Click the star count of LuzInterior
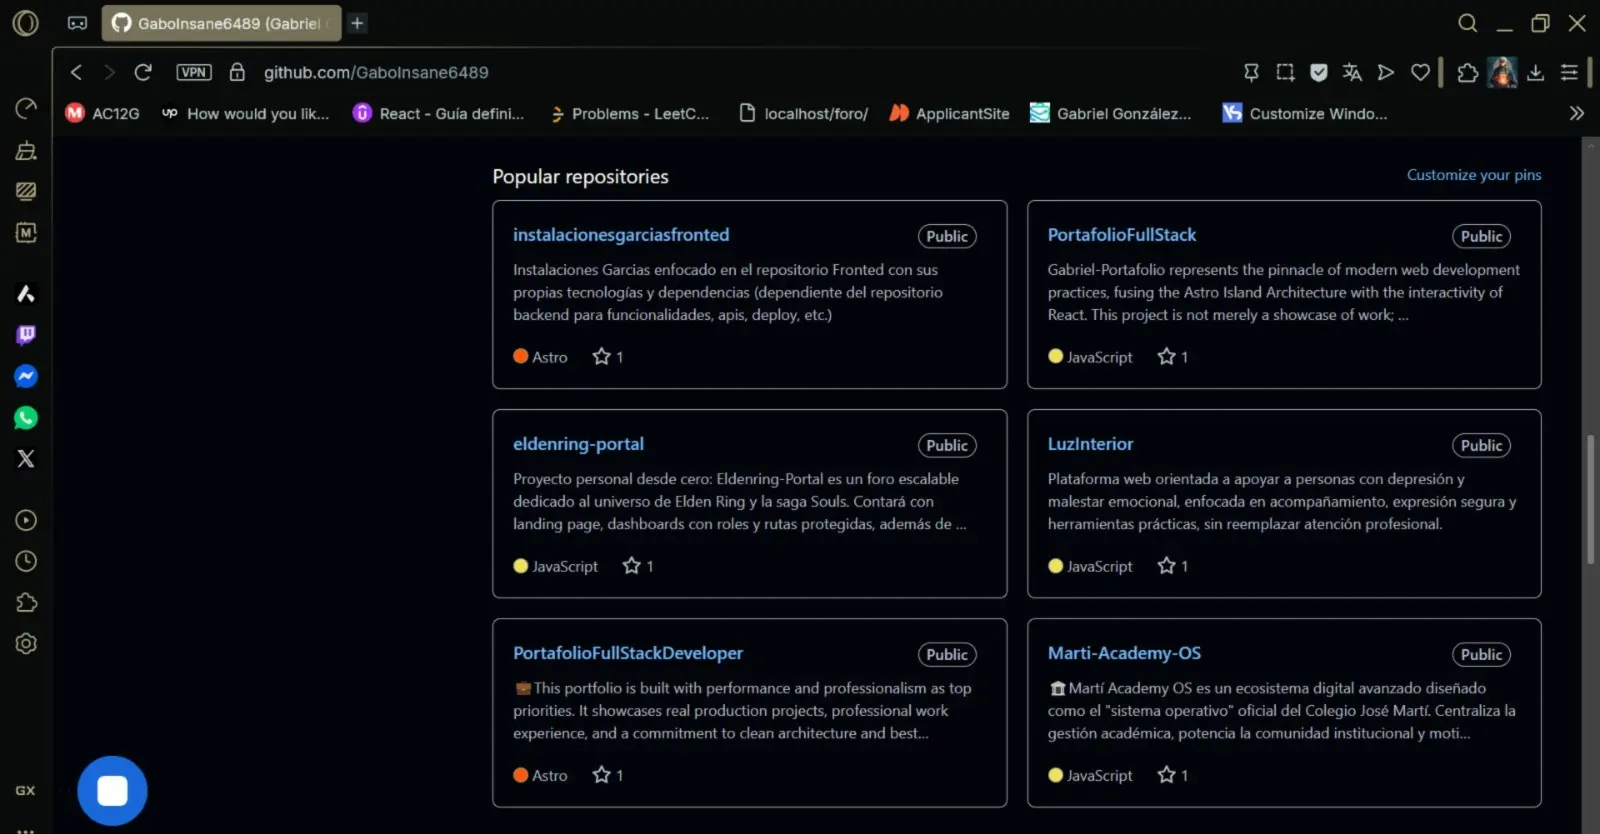The image size is (1600, 834). (1173, 566)
